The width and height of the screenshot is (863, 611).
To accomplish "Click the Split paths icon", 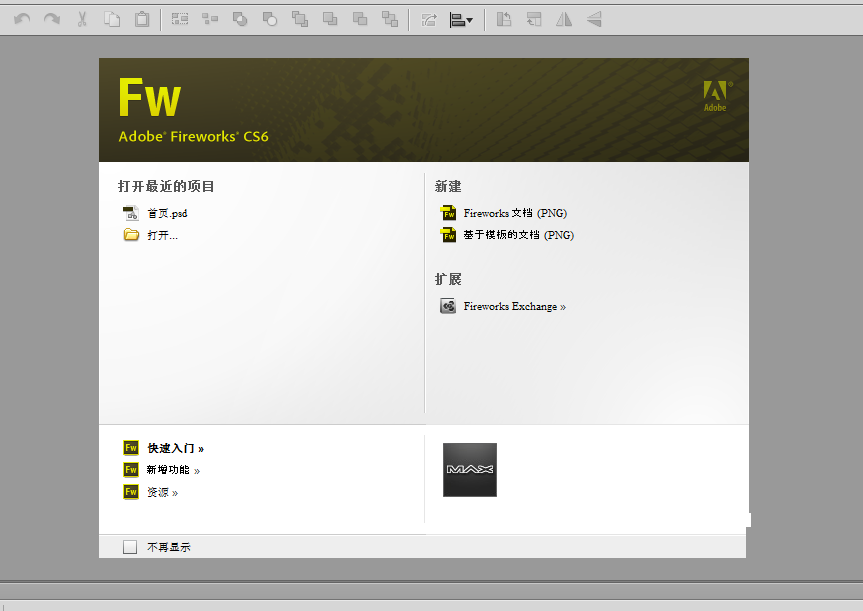I will (270, 19).
